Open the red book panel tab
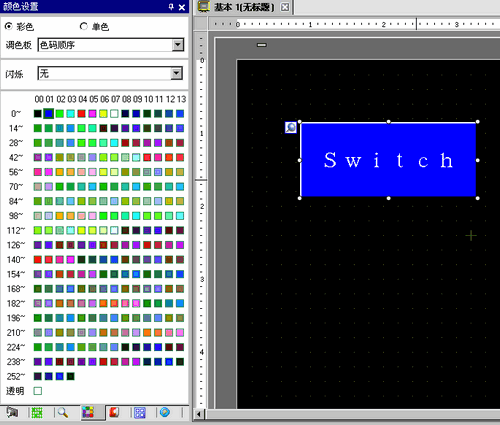 coord(114,413)
